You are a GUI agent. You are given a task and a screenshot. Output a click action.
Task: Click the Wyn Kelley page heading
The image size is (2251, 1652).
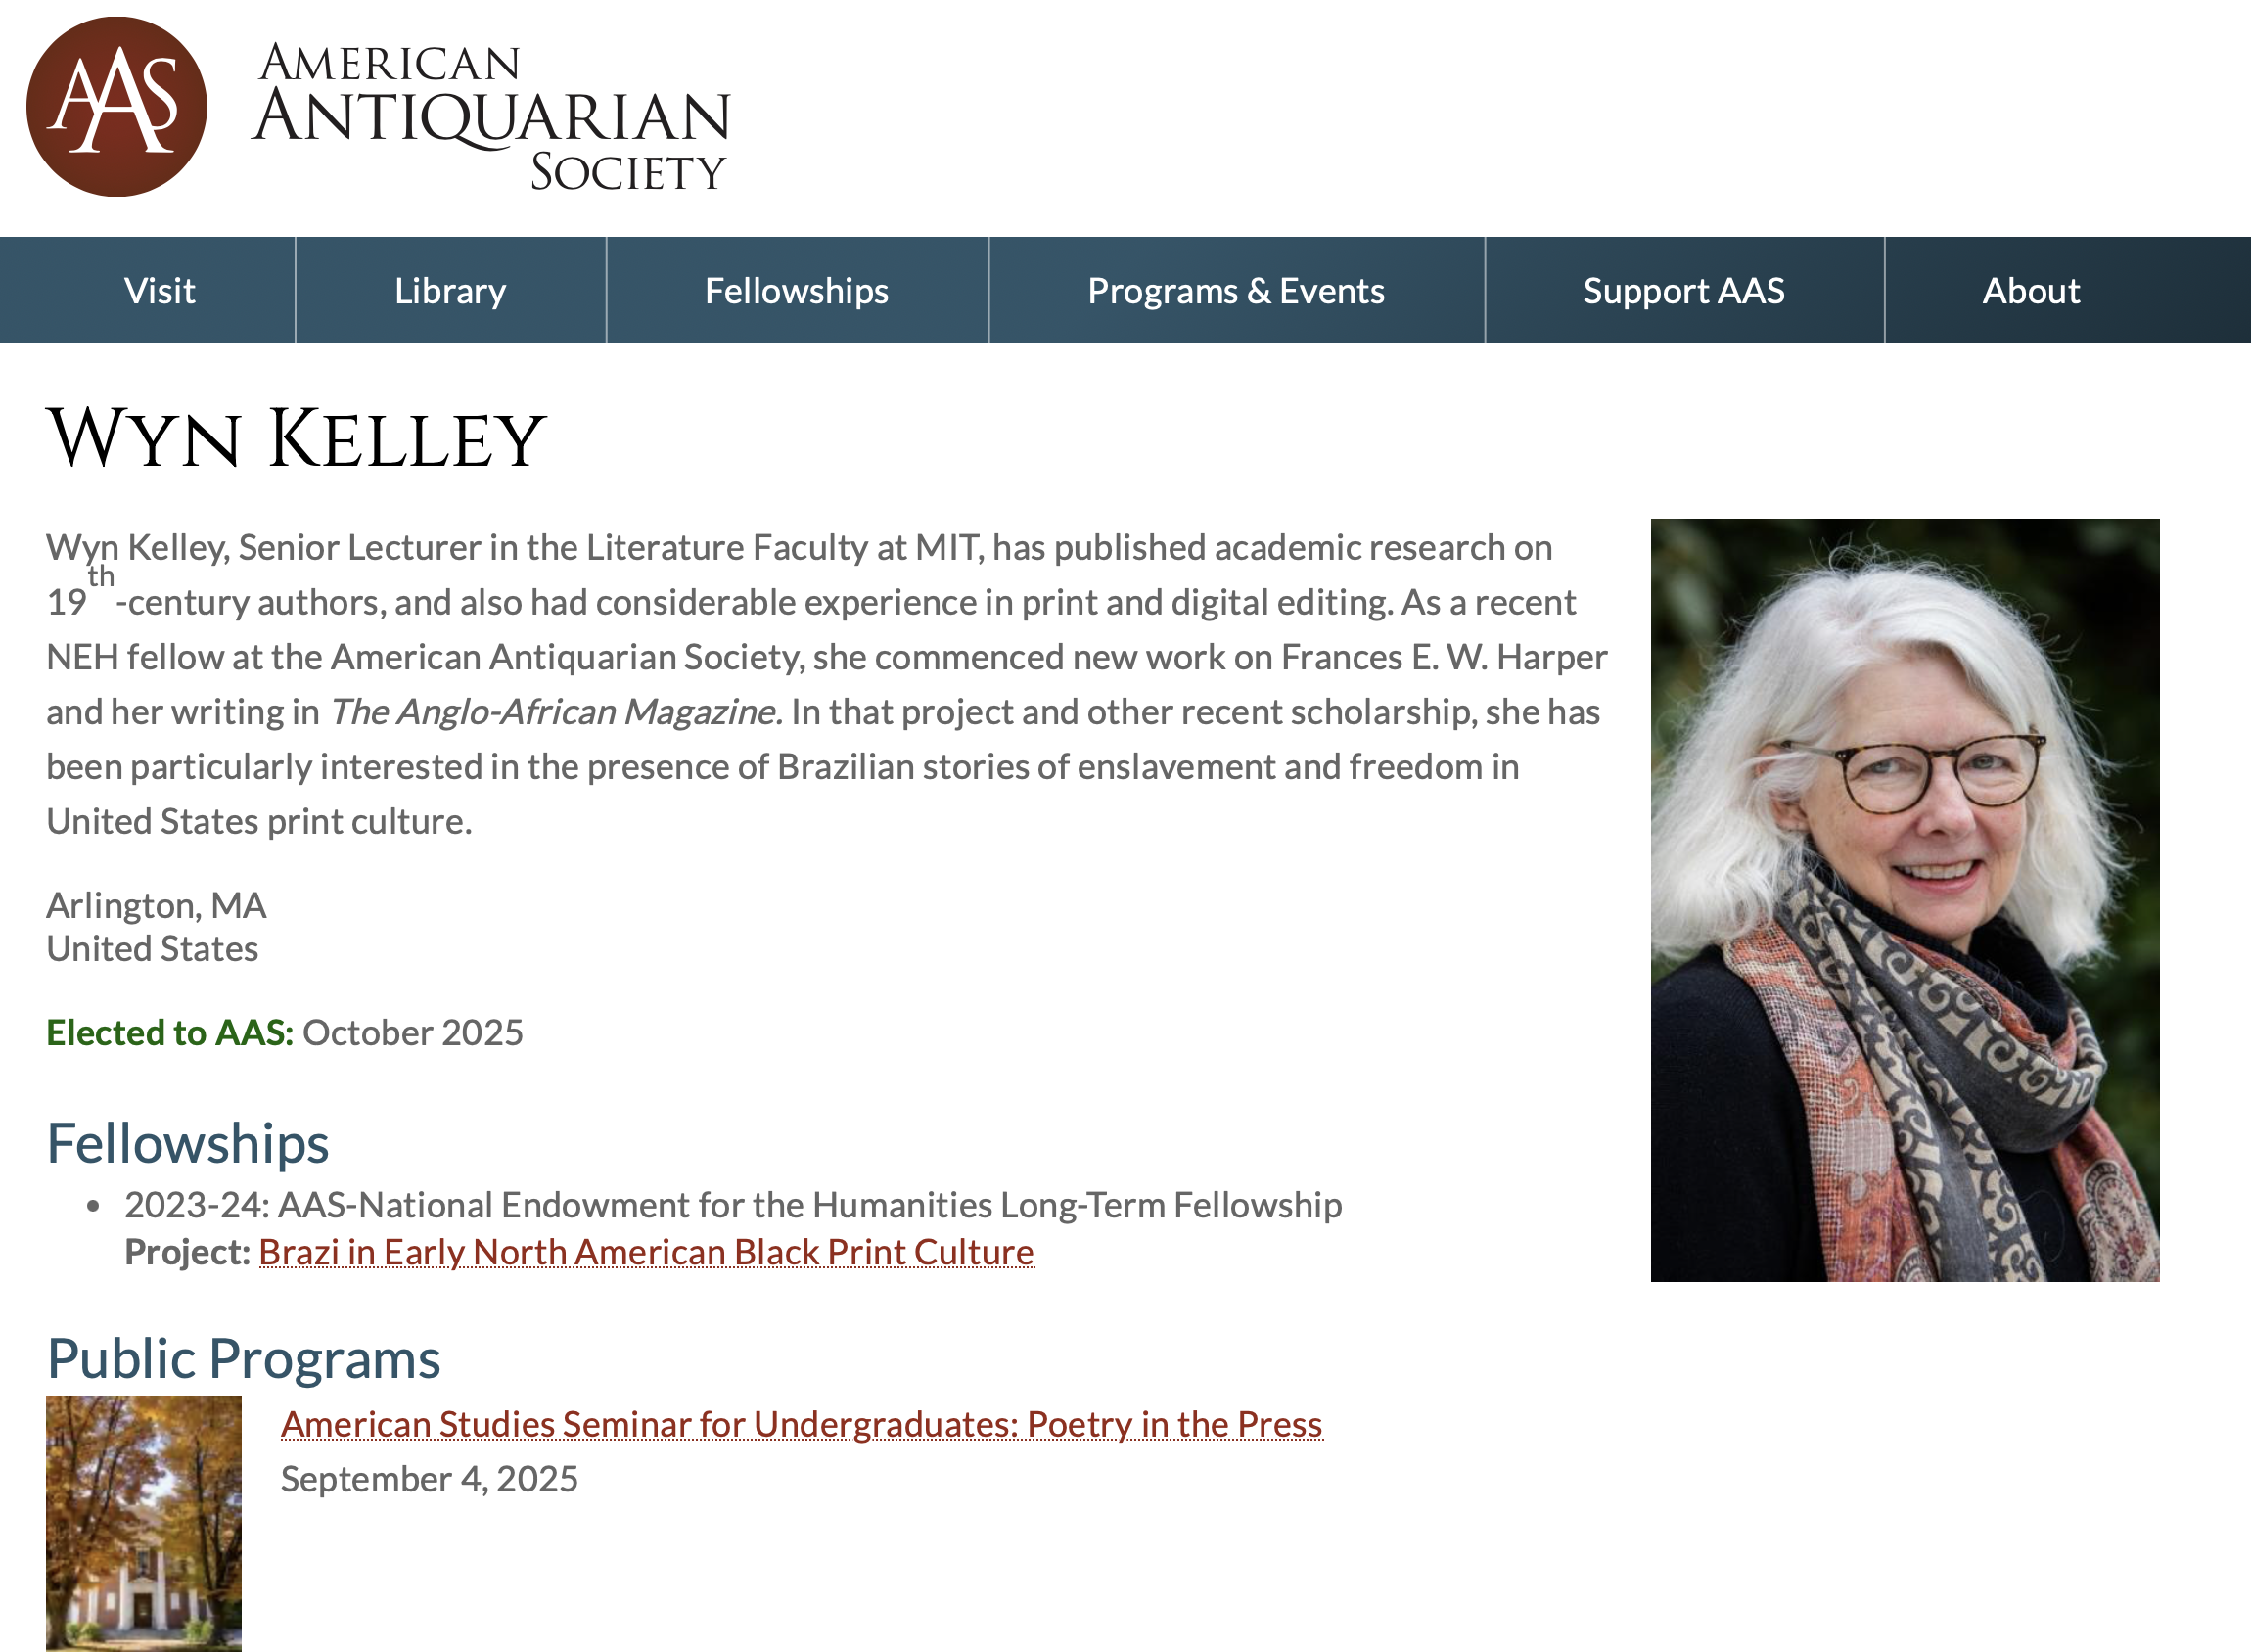[295, 437]
